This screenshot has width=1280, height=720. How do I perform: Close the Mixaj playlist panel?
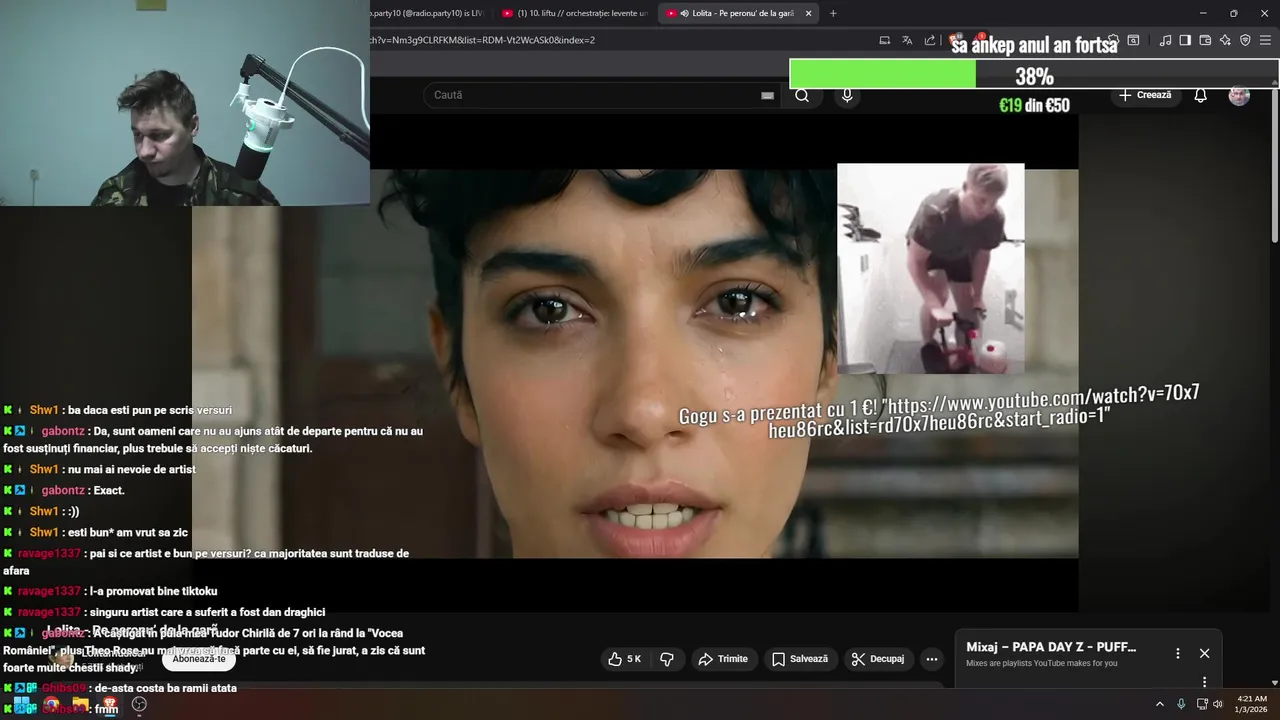[1204, 653]
